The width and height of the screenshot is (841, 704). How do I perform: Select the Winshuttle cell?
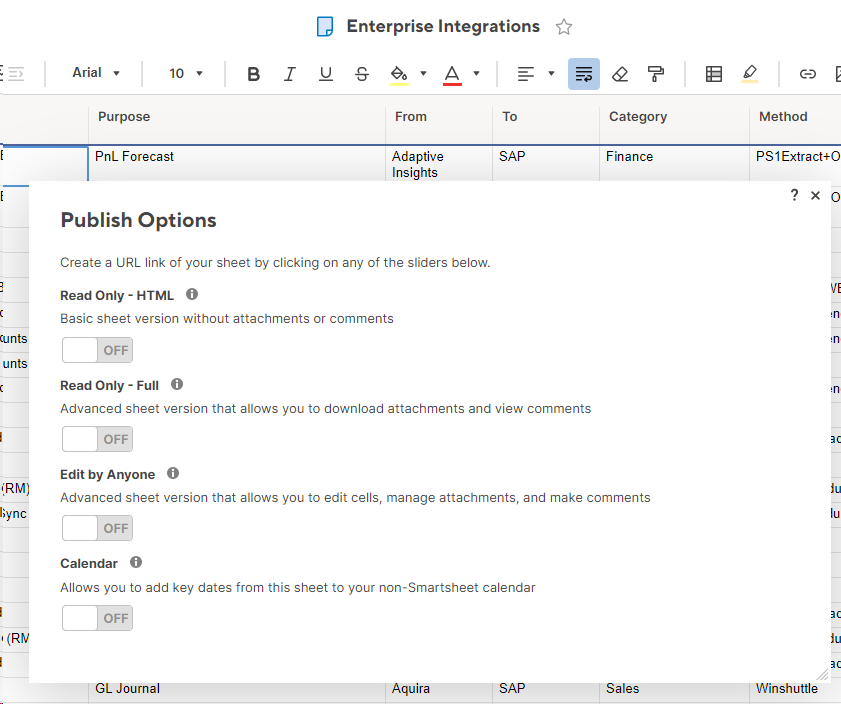pyautogui.click(x=795, y=690)
